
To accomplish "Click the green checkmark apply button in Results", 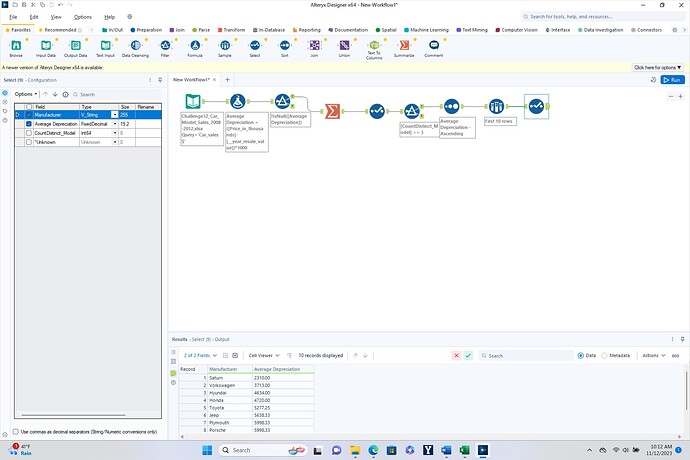I will 468,356.
